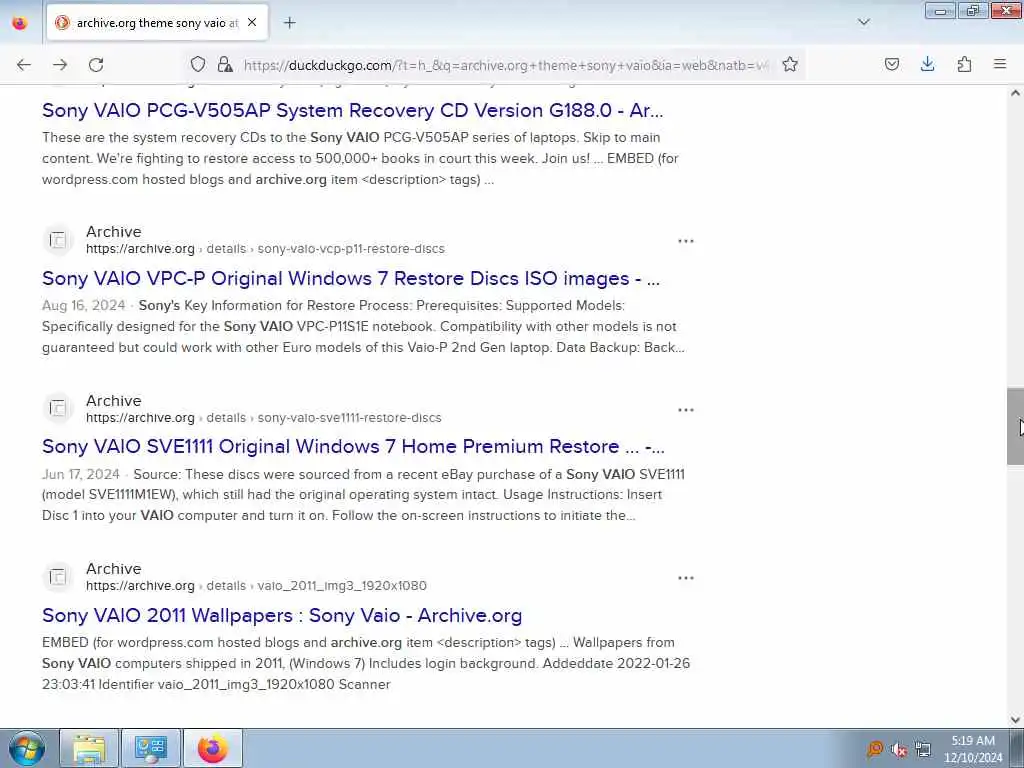Image resolution: width=1024 pixels, height=768 pixels.
Task: Open the Firefox application menu
Action: click(x=1000, y=64)
